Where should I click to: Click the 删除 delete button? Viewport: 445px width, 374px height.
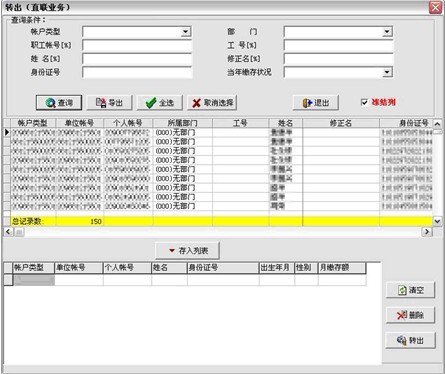(x=411, y=315)
